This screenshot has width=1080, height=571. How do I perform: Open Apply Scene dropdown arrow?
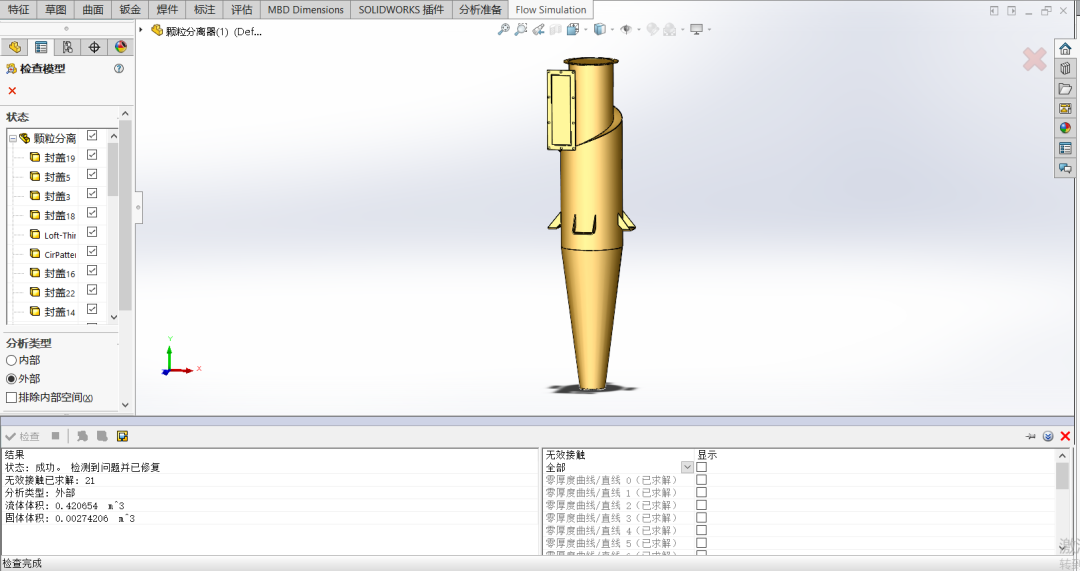tap(683, 30)
